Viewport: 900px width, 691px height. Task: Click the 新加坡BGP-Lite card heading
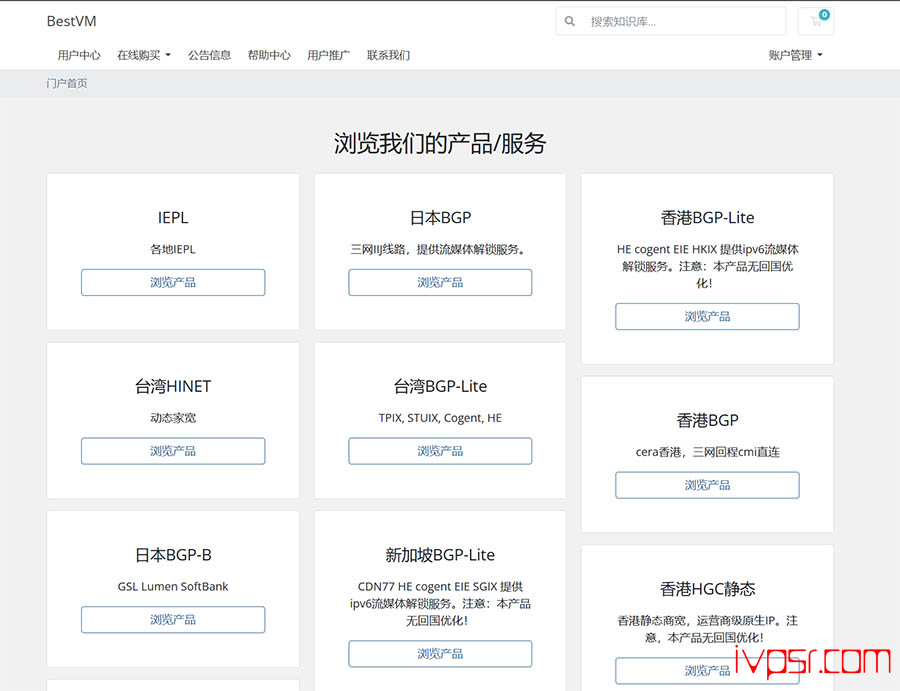(x=440, y=555)
